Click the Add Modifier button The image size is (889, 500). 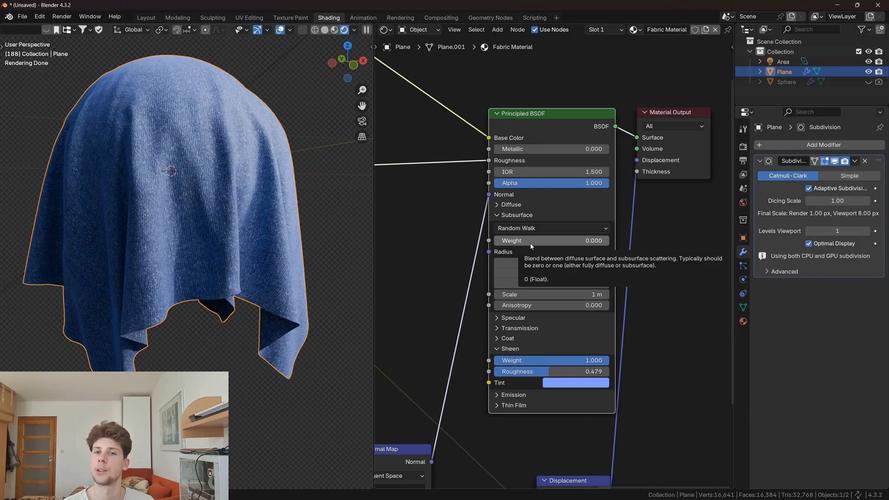(819, 145)
